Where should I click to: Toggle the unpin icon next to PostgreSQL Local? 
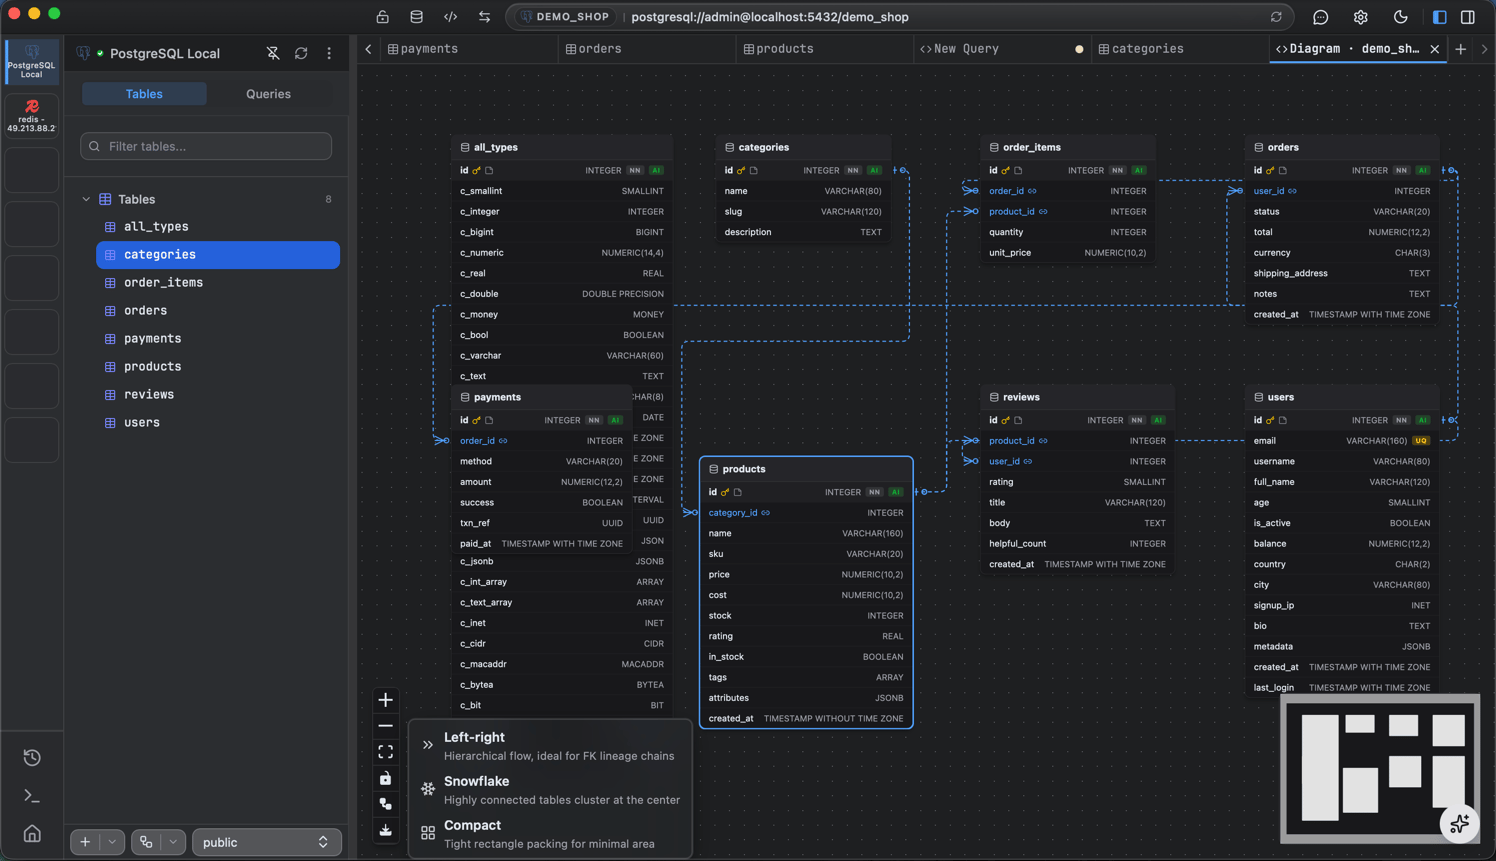click(x=273, y=53)
